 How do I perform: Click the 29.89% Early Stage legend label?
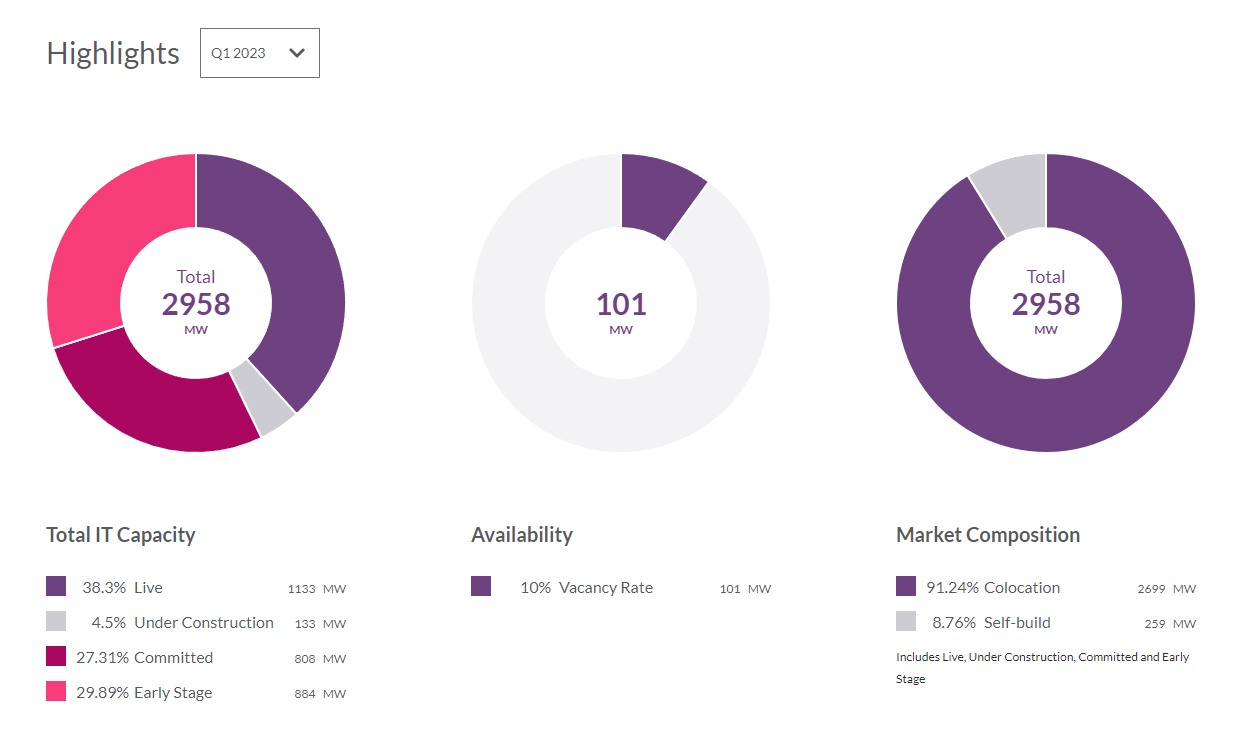point(144,693)
